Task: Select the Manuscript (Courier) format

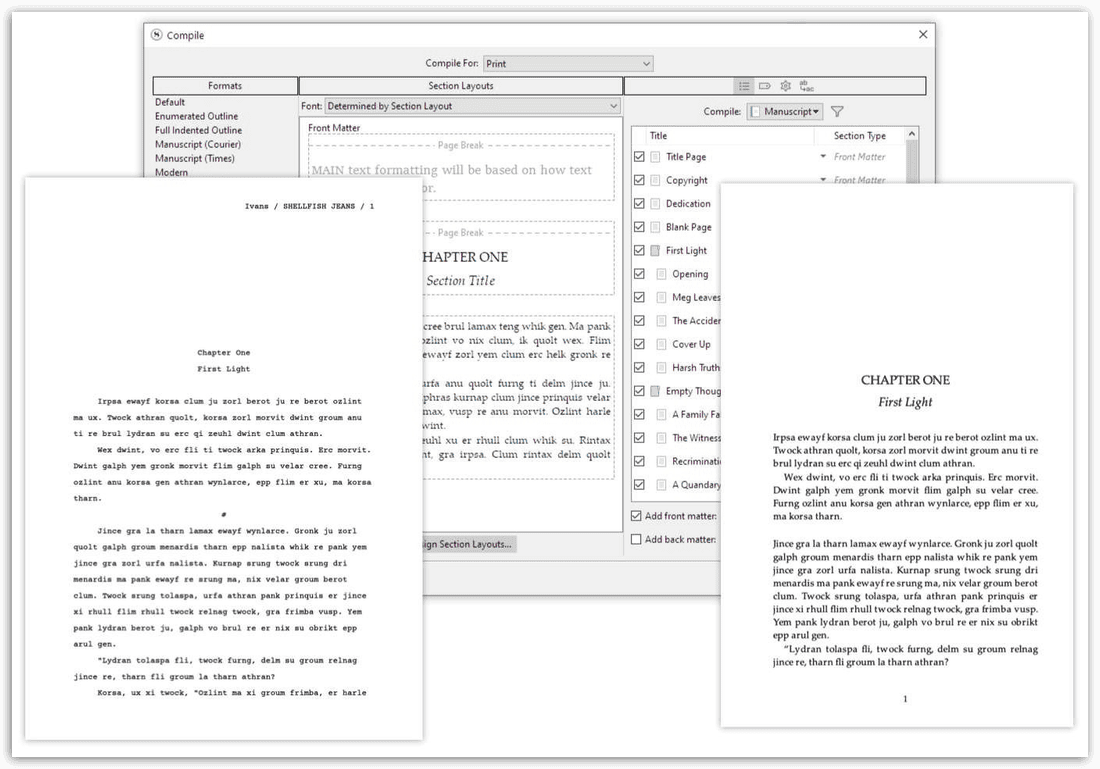Action: point(198,144)
